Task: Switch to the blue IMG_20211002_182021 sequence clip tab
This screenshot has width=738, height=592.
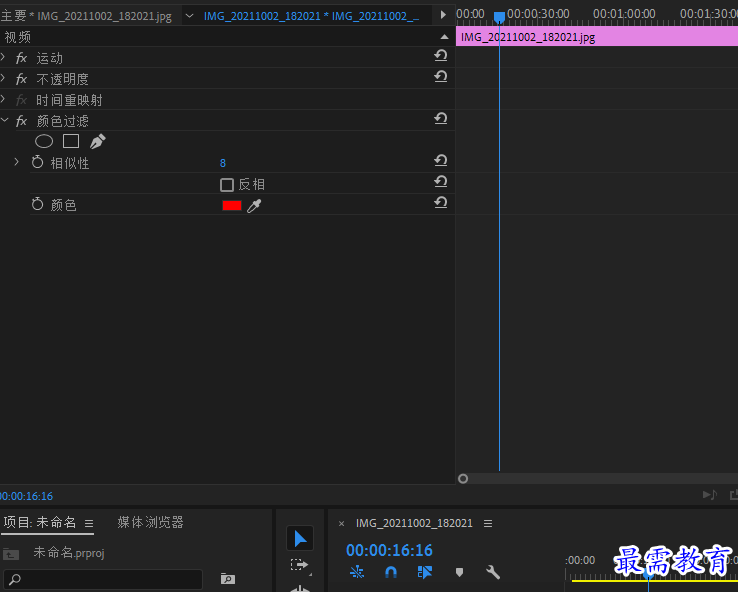Action: (312, 16)
